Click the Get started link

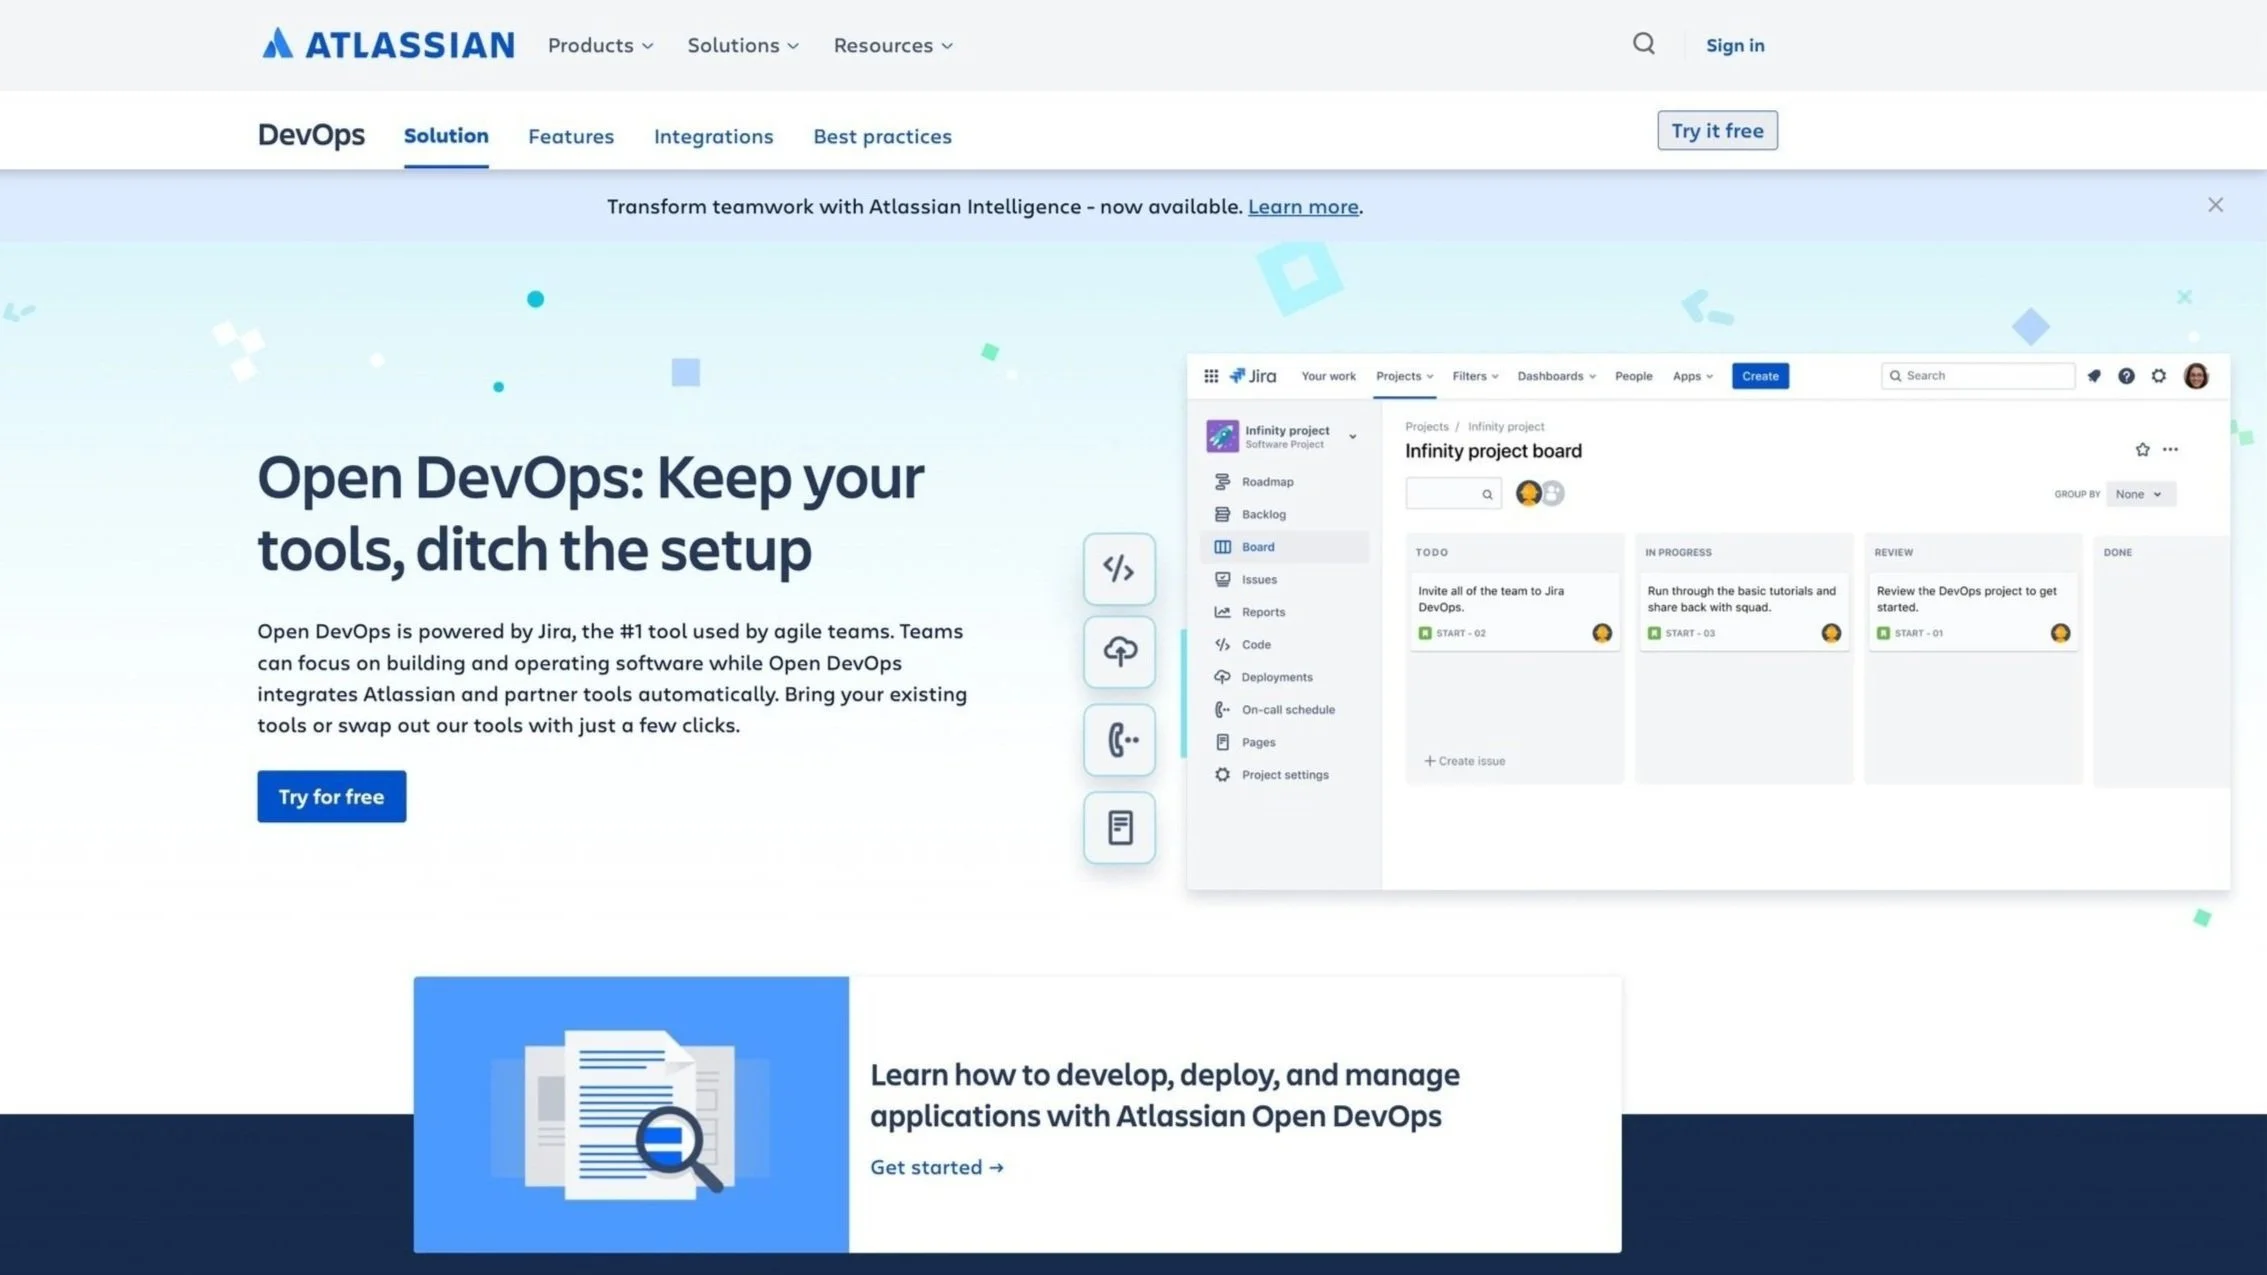(936, 1167)
